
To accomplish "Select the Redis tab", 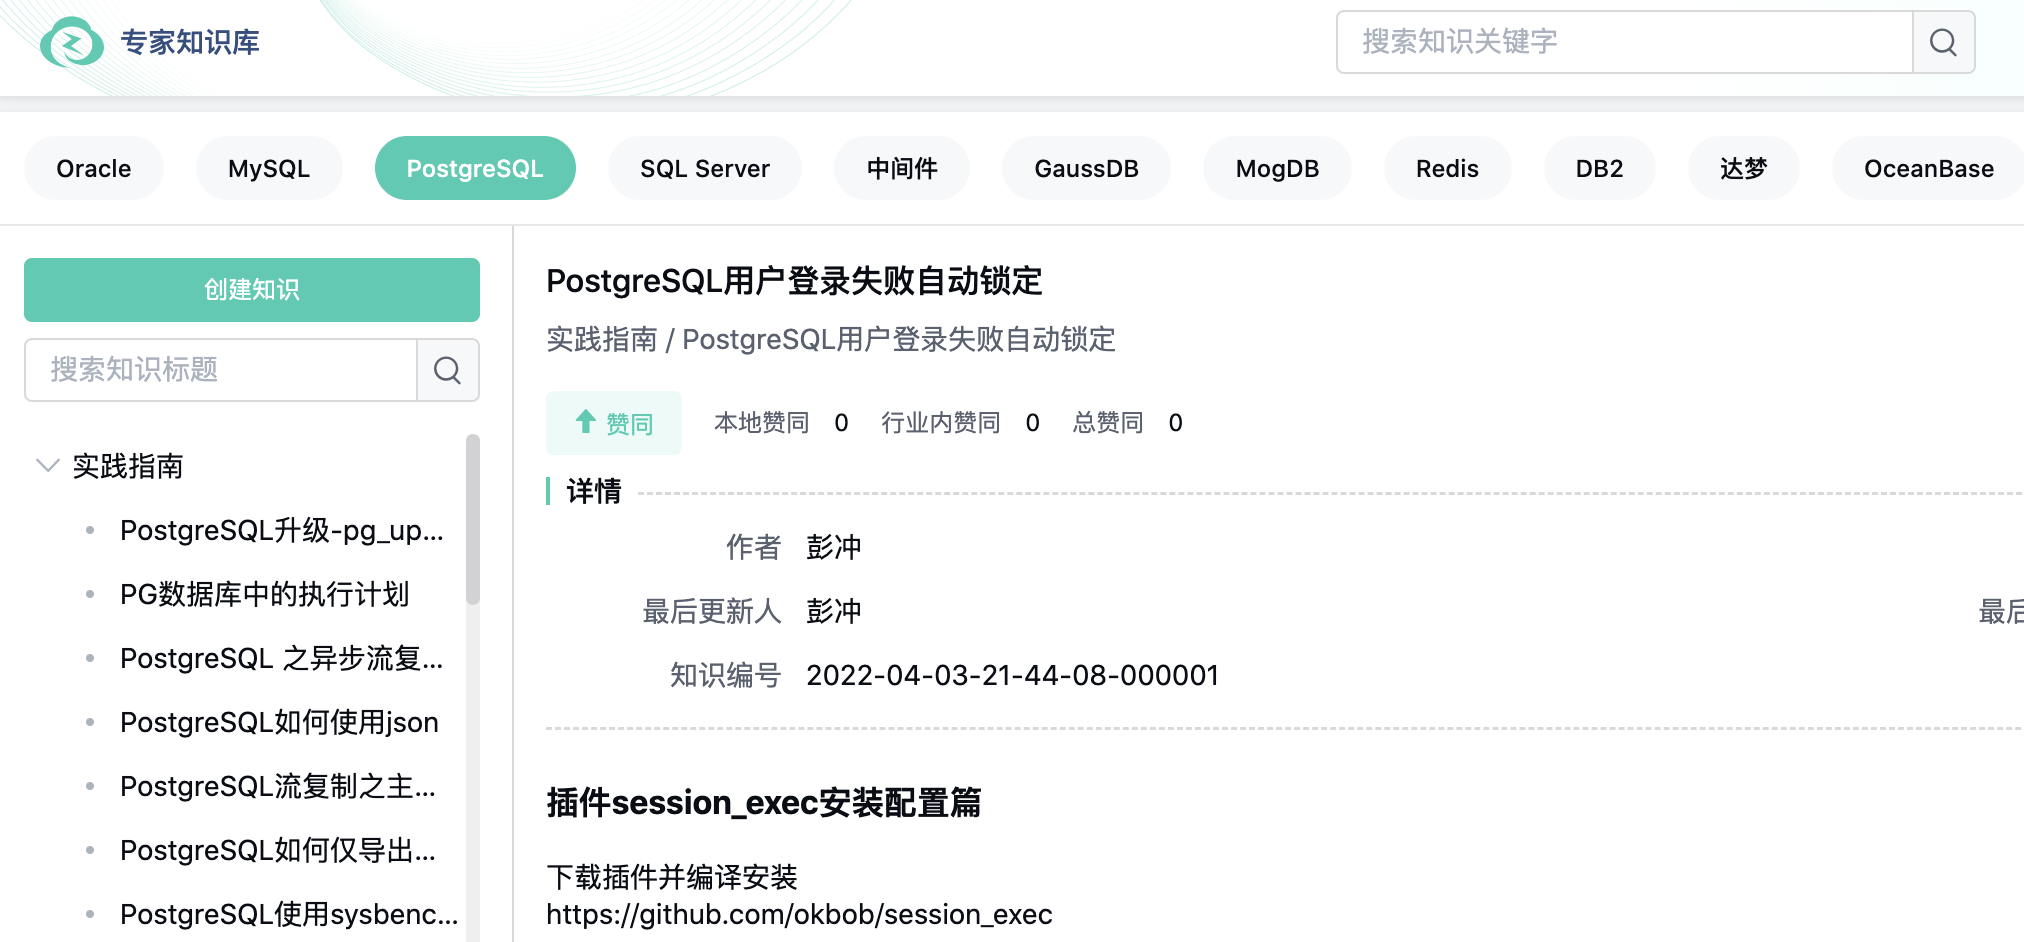I will click(x=1446, y=168).
